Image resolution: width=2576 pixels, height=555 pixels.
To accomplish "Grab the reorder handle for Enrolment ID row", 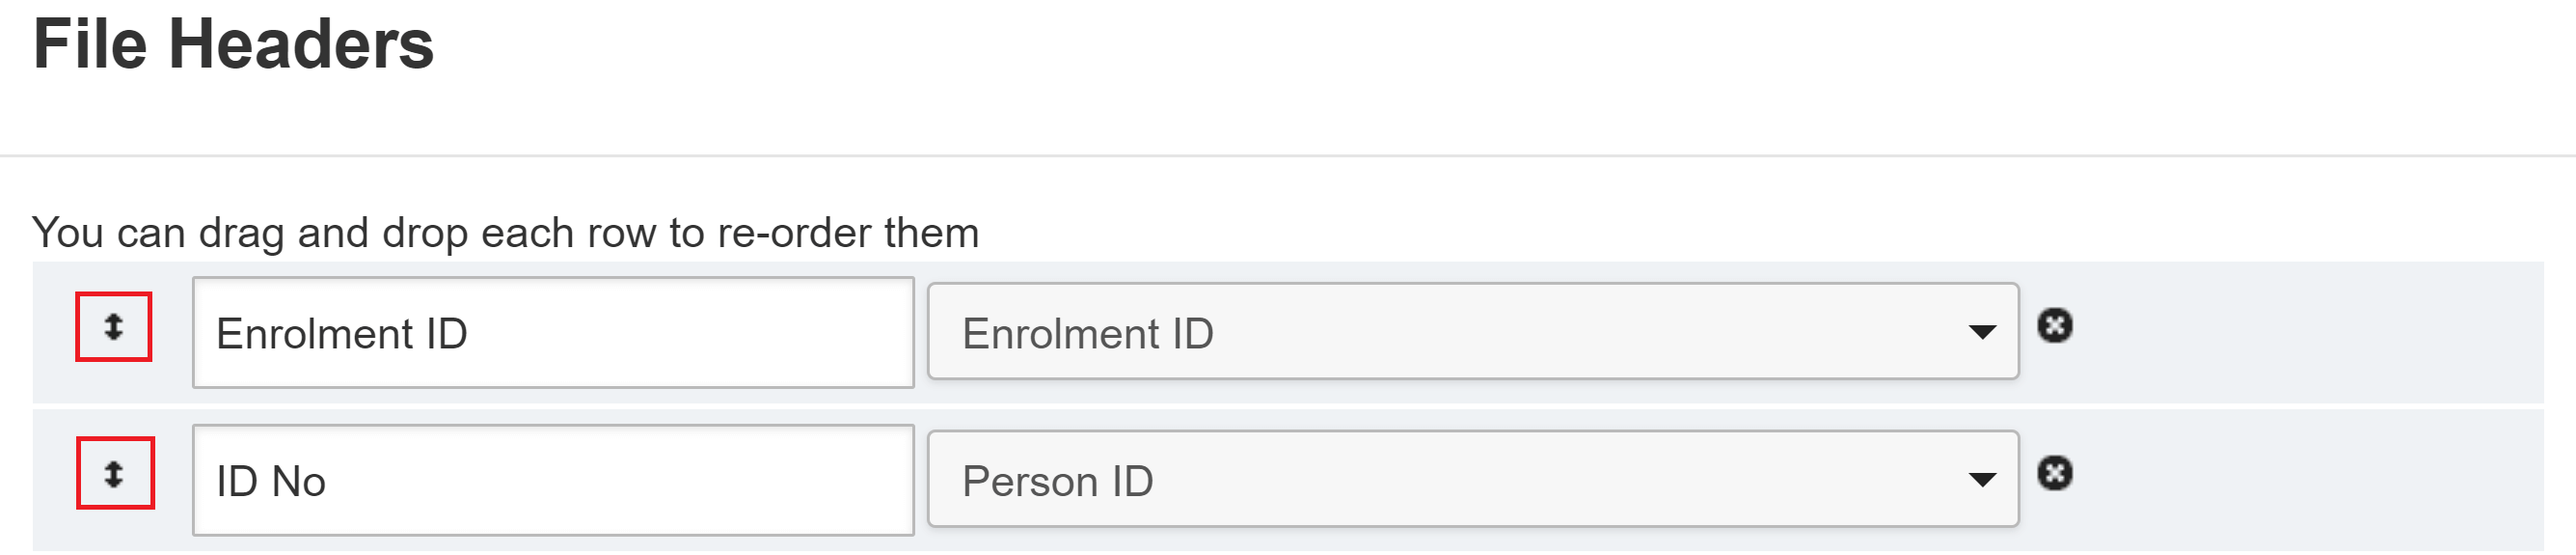I will [113, 327].
